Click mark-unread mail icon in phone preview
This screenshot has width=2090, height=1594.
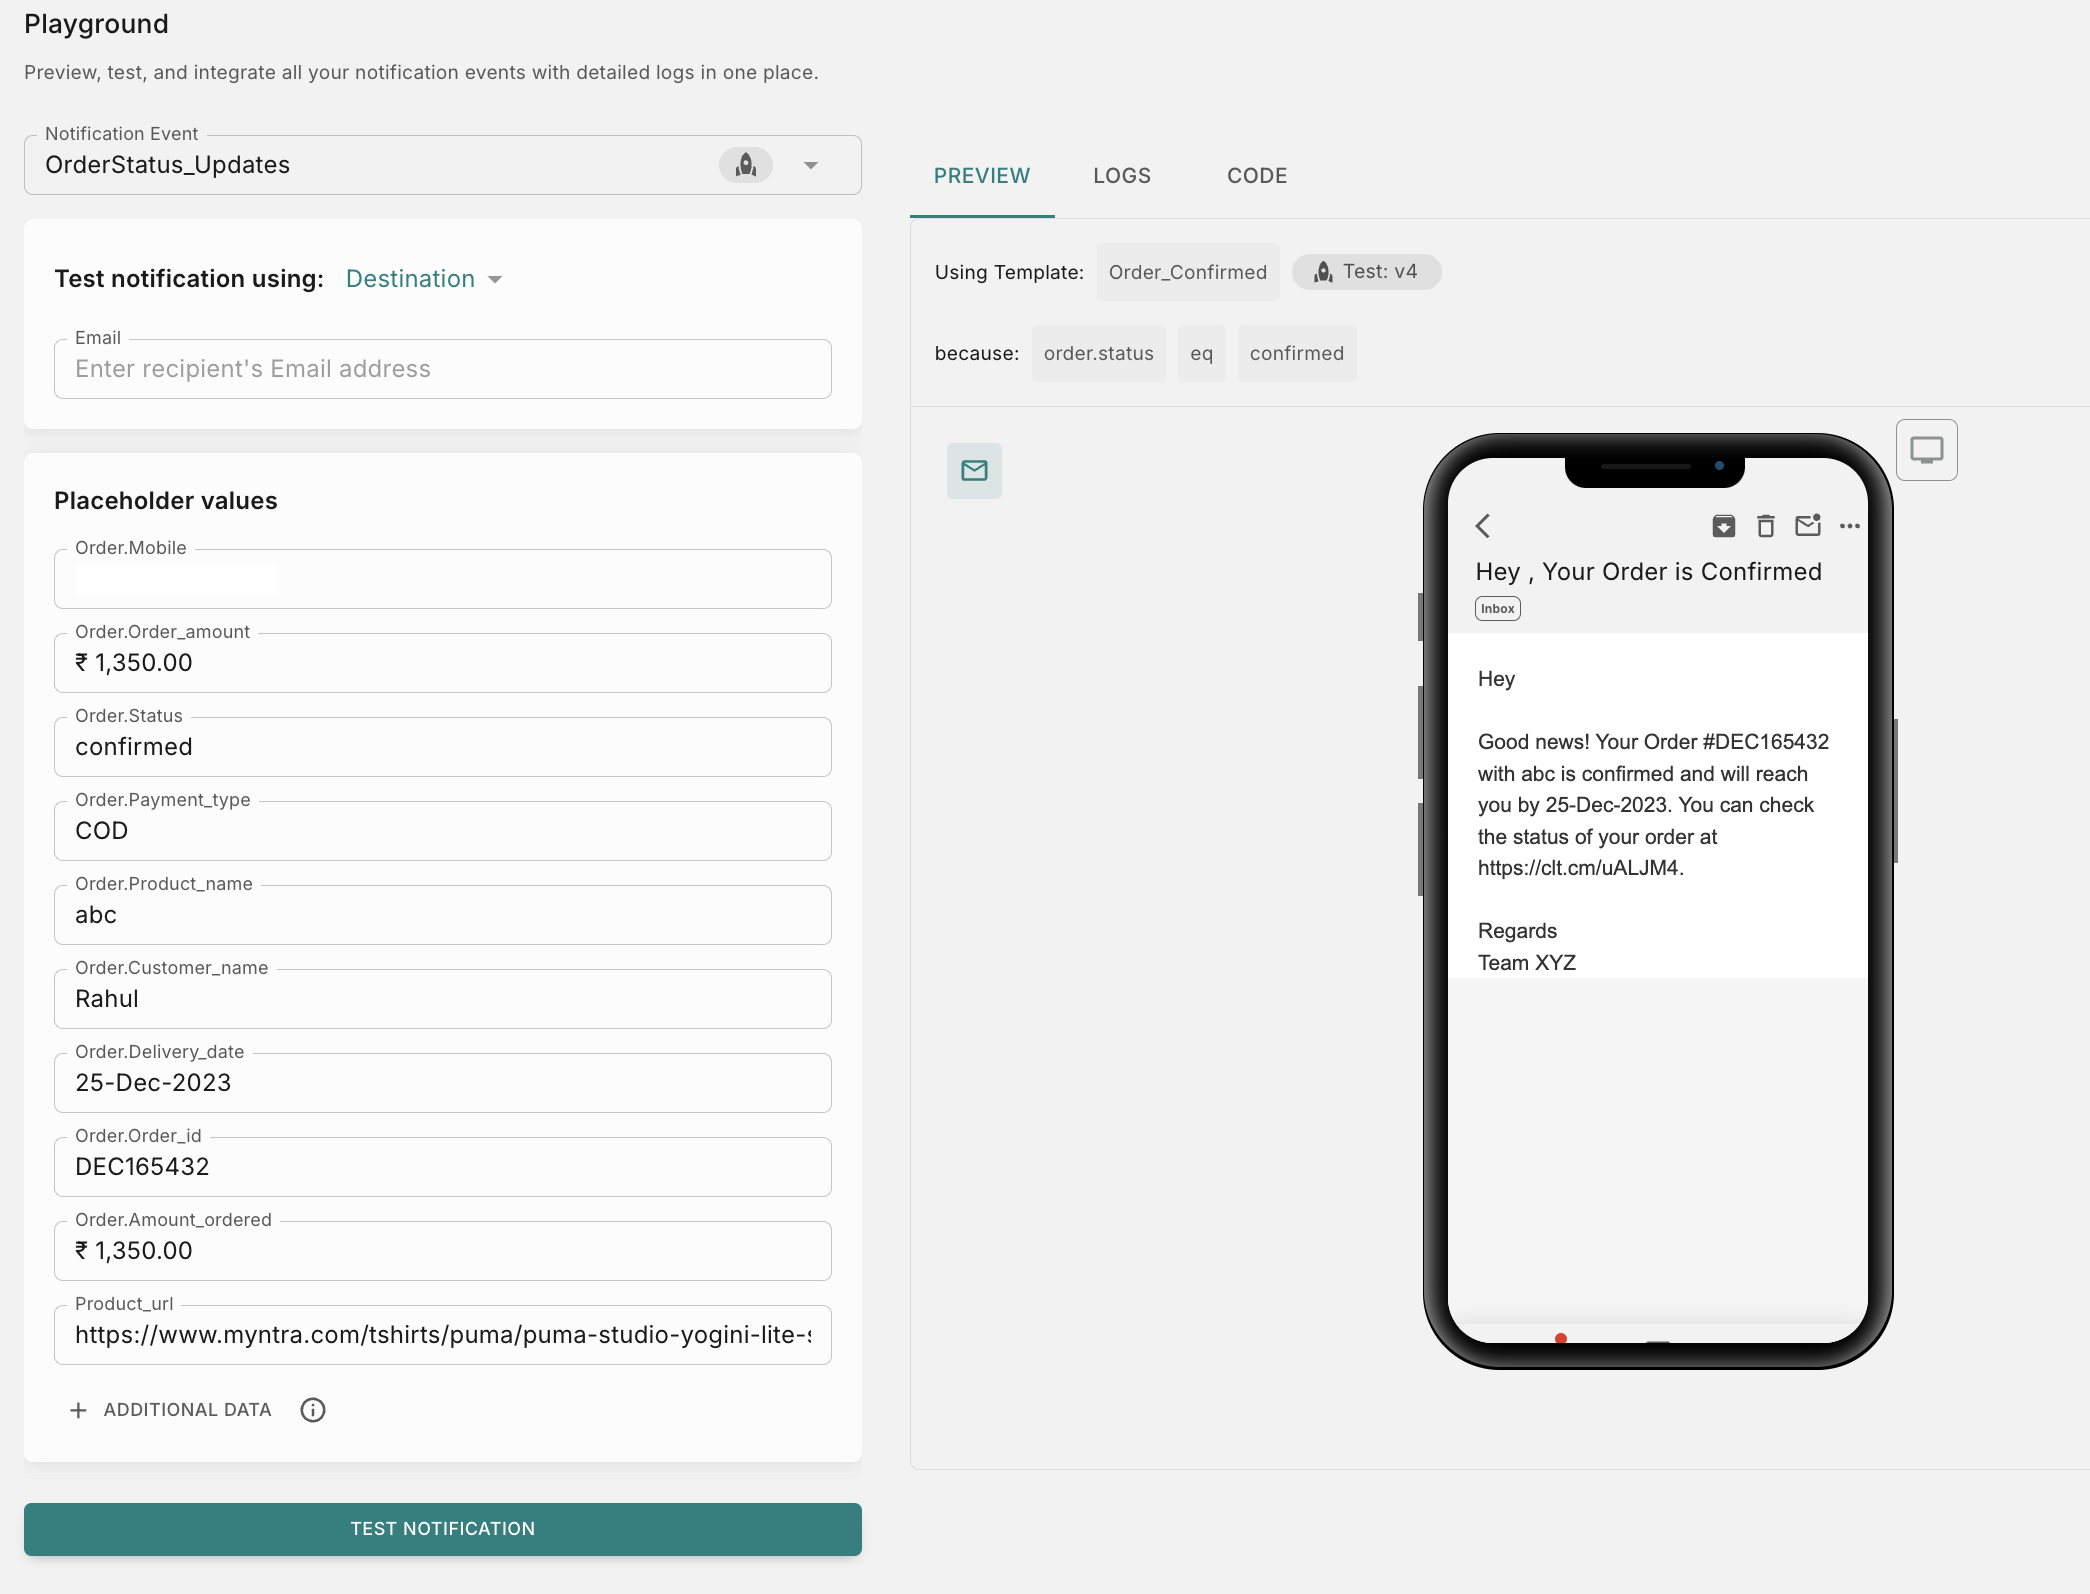click(1808, 526)
